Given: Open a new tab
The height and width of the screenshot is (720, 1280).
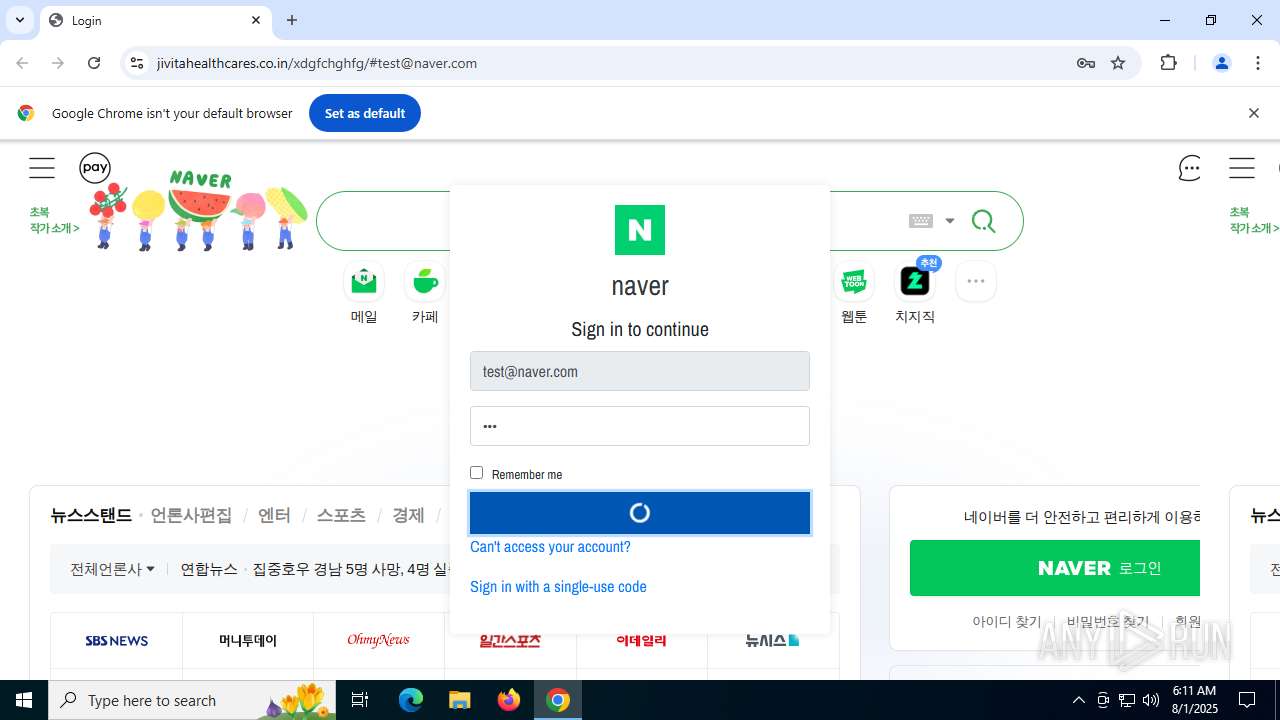Looking at the screenshot, I should (x=292, y=20).
